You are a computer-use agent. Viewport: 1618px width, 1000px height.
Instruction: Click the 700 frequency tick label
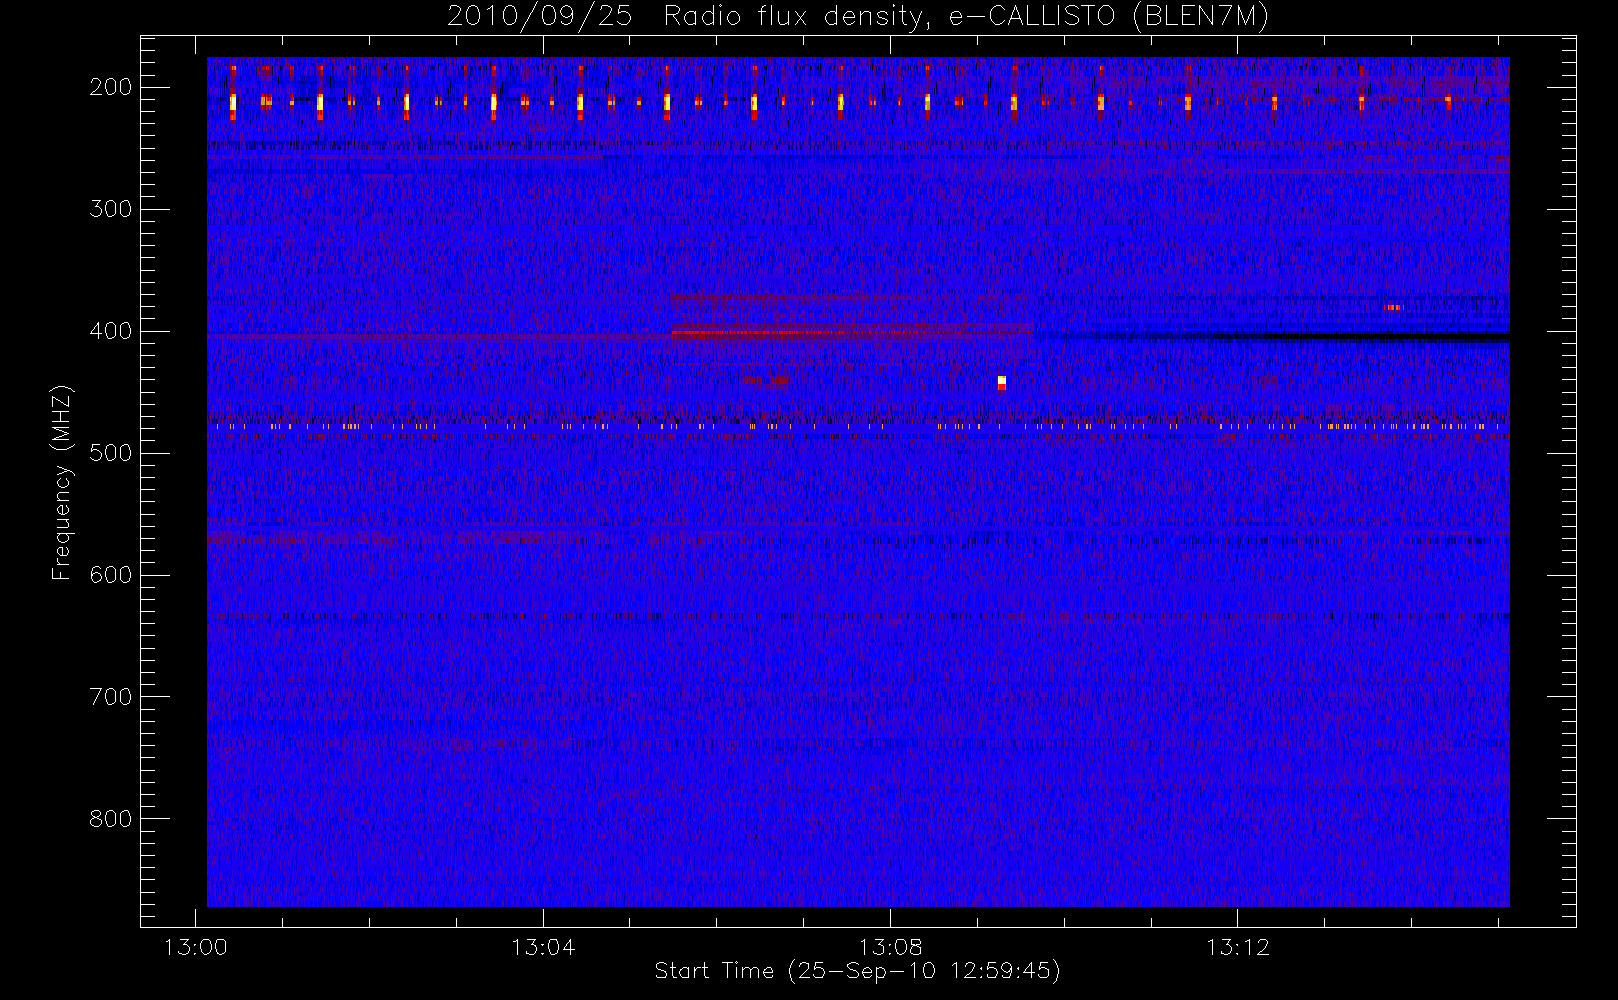click(x=111, y=697)
